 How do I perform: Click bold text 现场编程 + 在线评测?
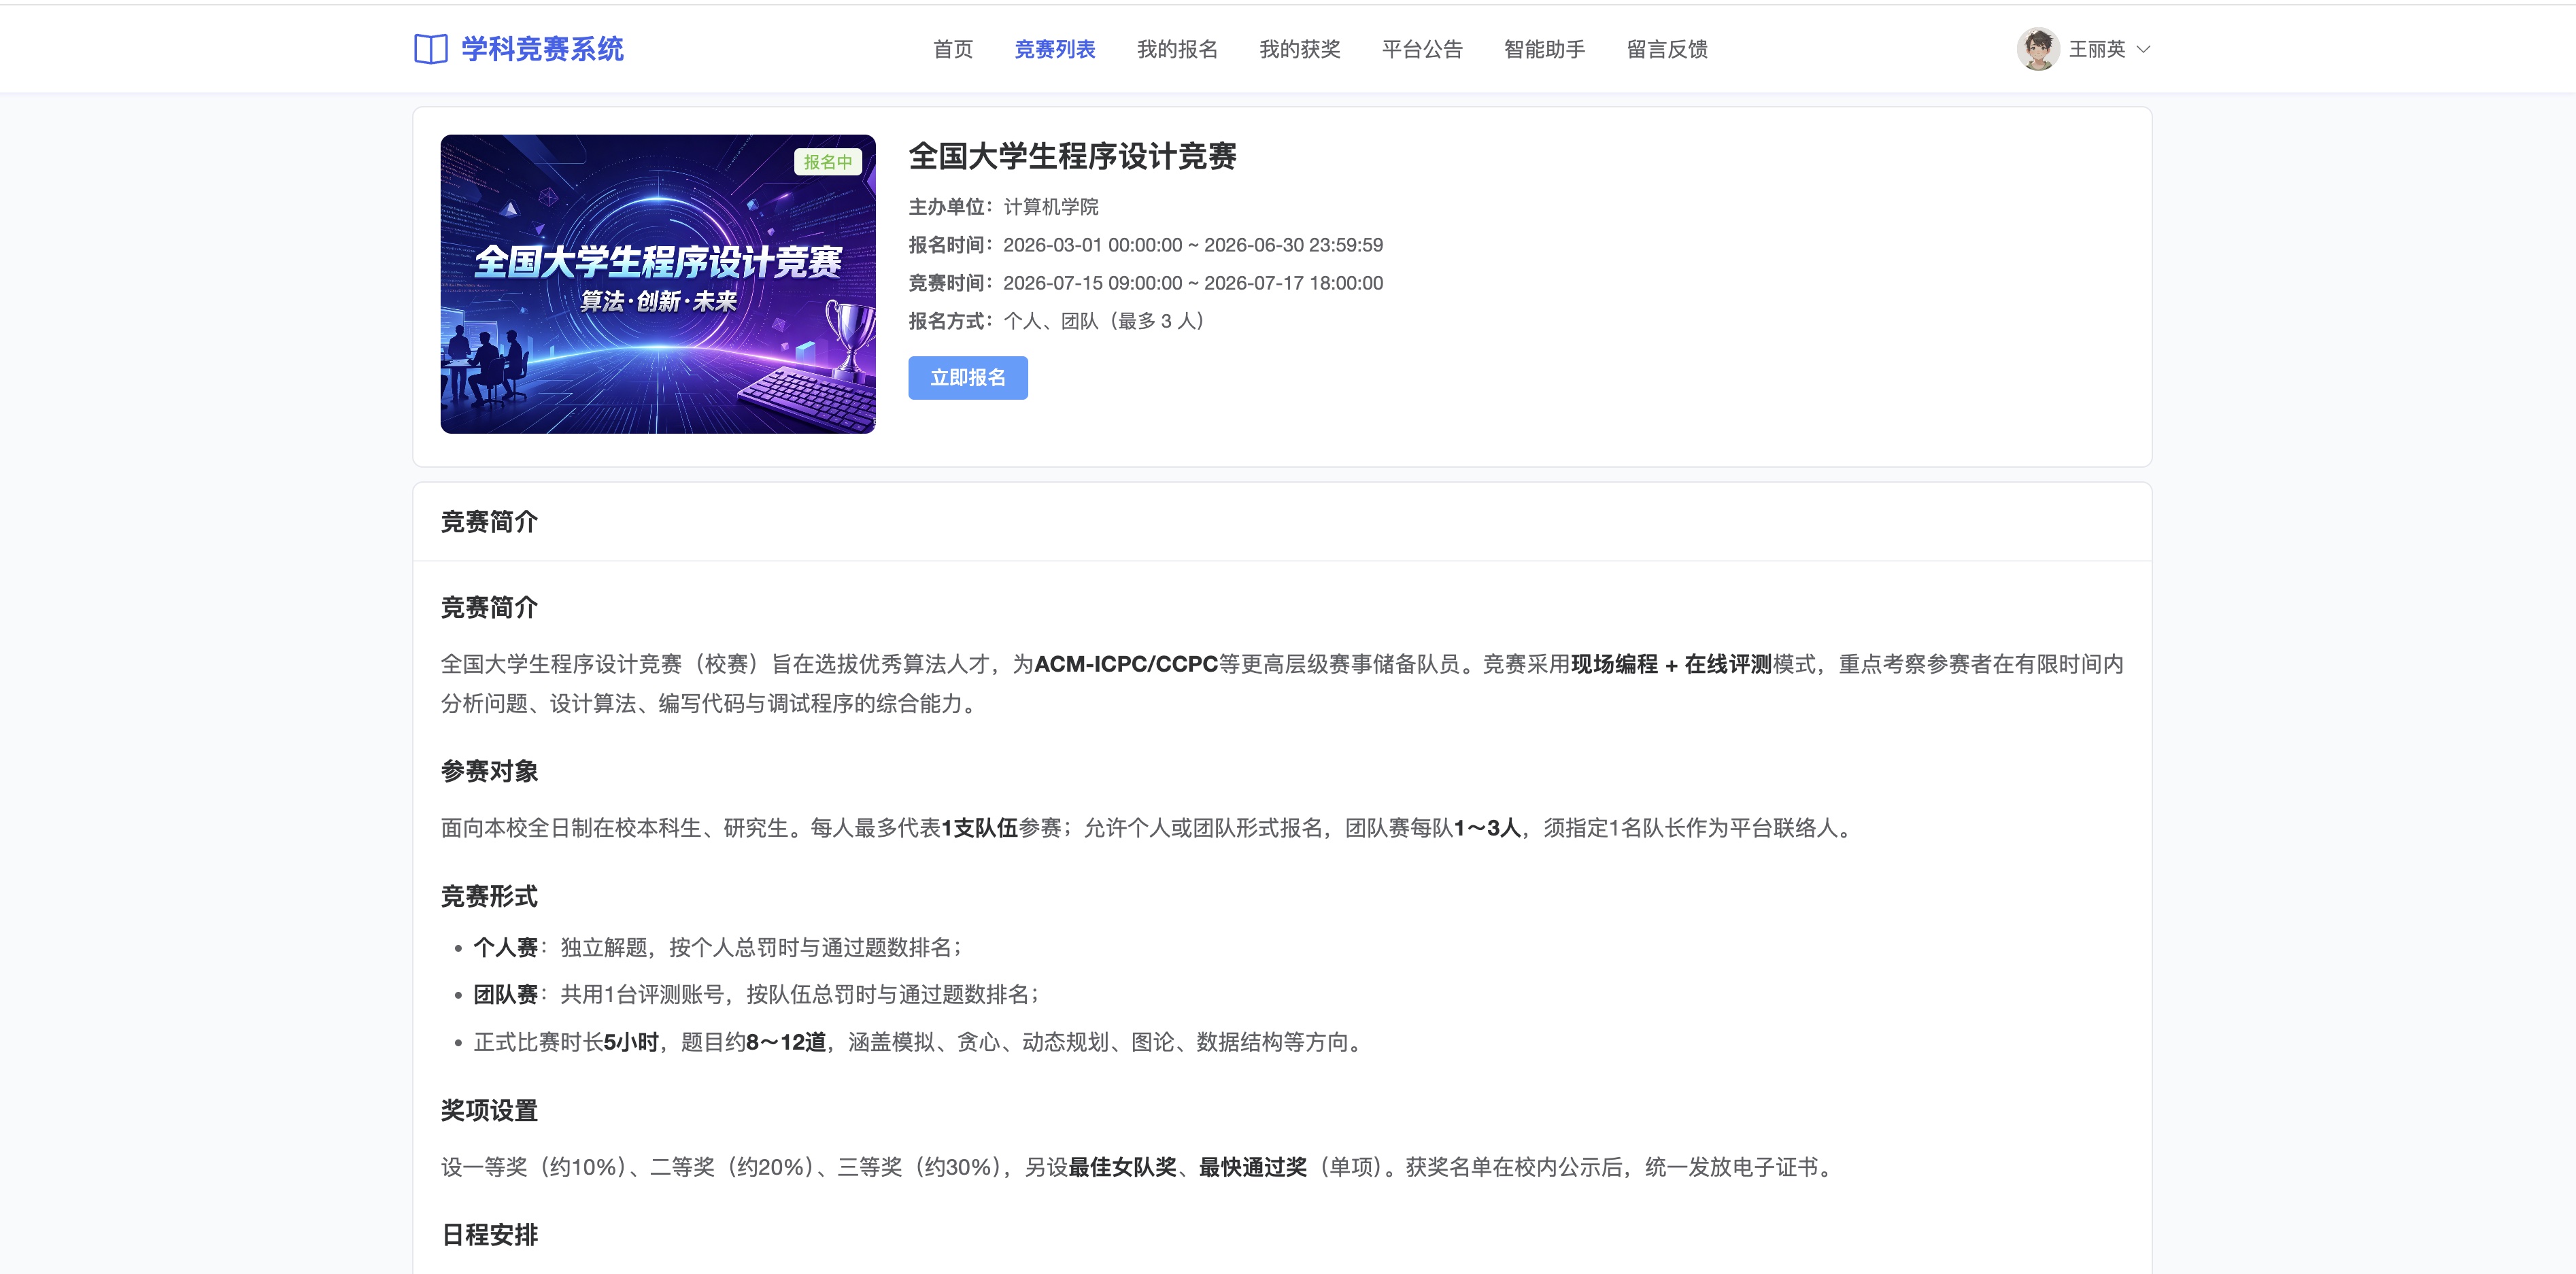pyautogui.click(x=1671, y=664)
